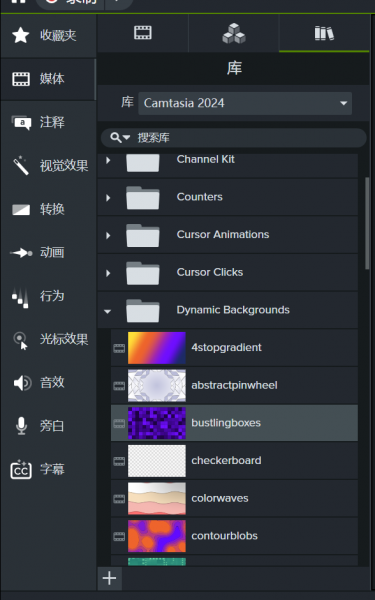
Task: Switch to the Media Bin filmstrip tab
Action: tap(143, 33)
